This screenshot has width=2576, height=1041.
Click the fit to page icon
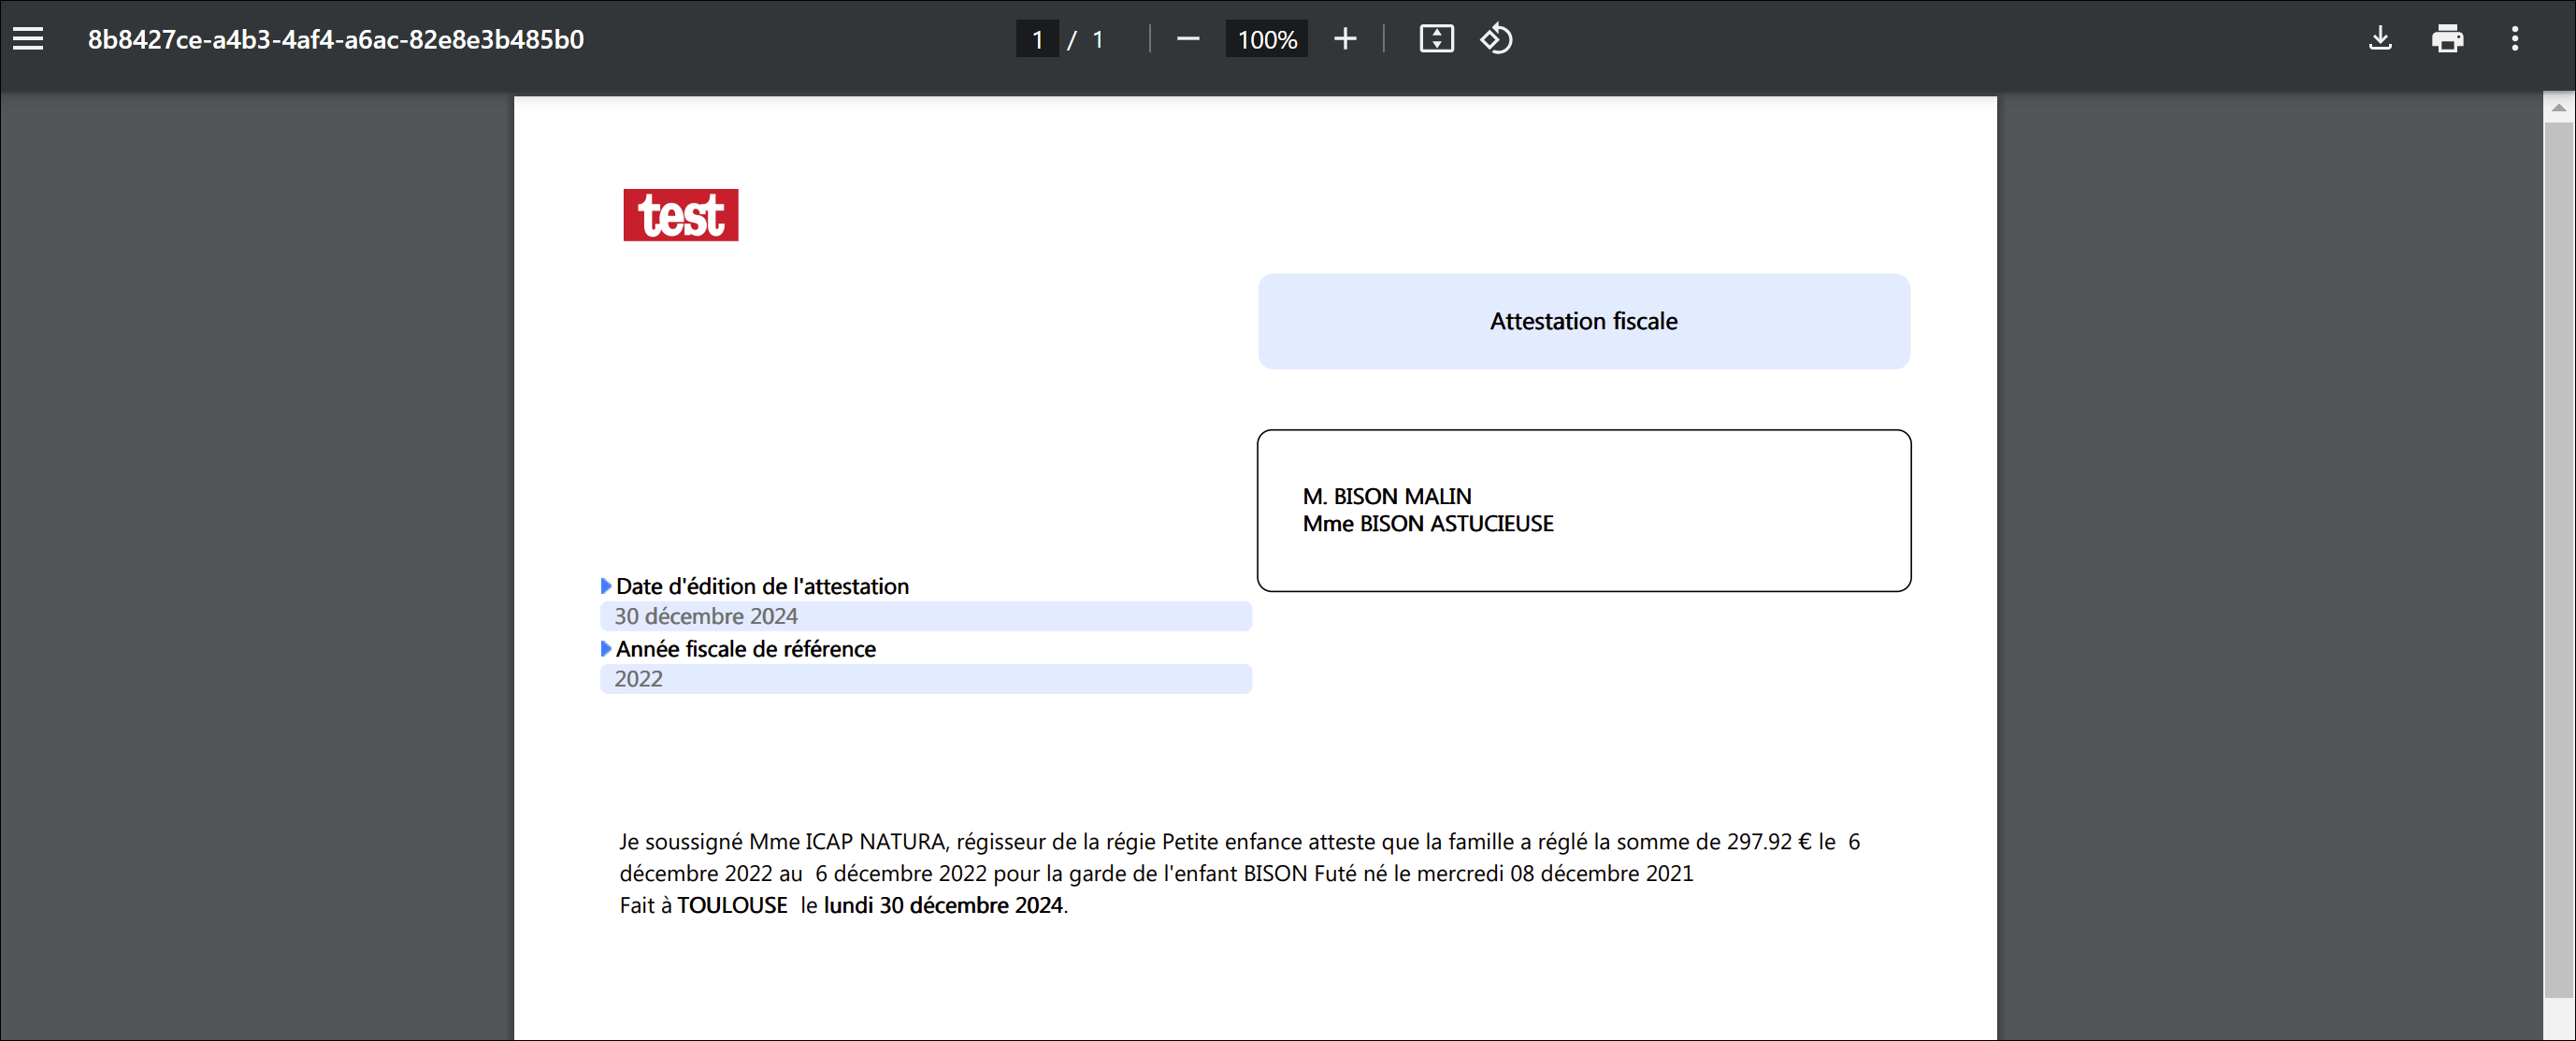coord(1436,39)
